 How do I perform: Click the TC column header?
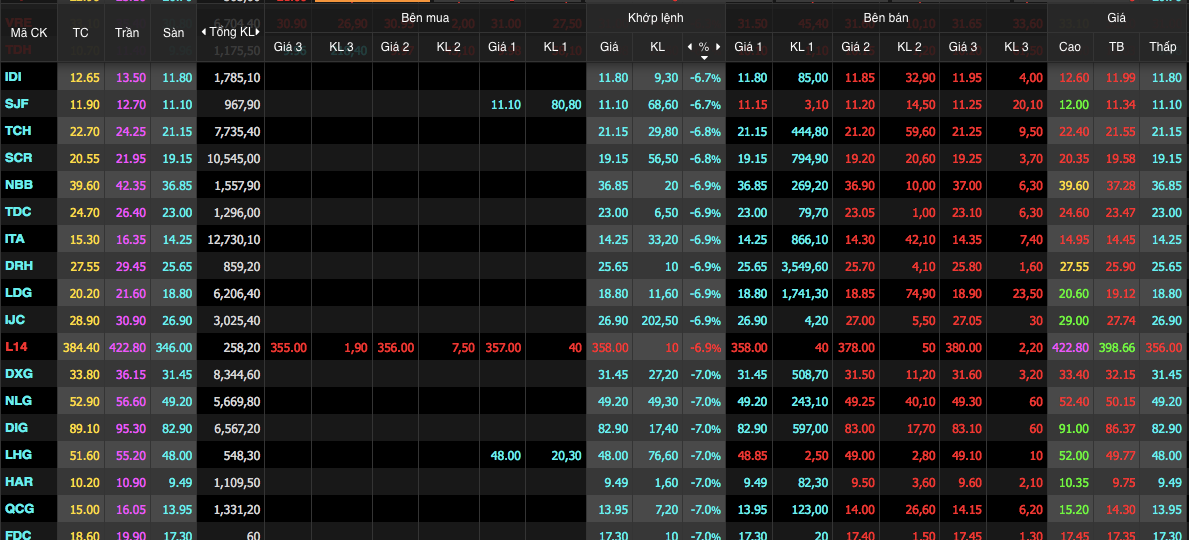81,32
